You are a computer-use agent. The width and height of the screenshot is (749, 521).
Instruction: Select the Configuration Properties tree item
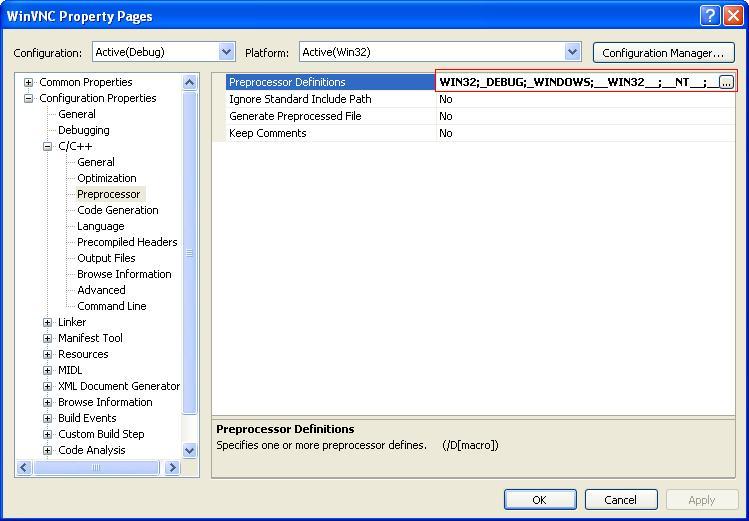pyautogui.click(x=98, y=98)
